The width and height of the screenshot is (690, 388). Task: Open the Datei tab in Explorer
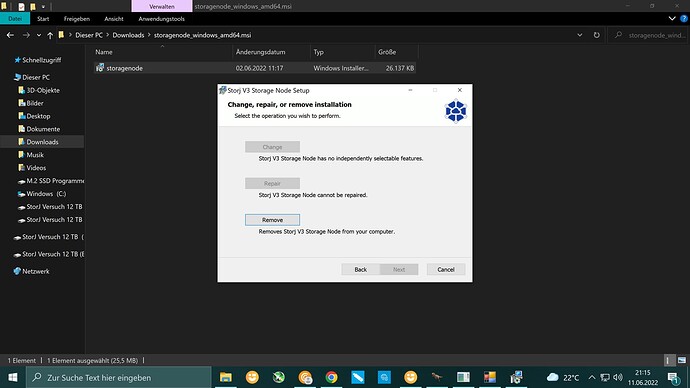(15, 18)
